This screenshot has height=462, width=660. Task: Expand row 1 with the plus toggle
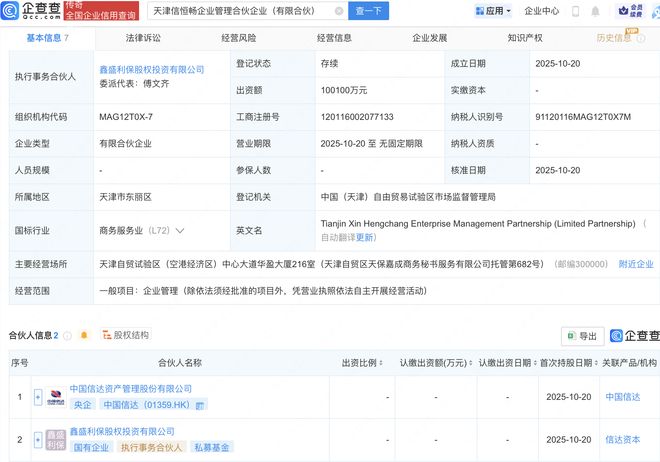pyautogui.click(x=38, y=397)
